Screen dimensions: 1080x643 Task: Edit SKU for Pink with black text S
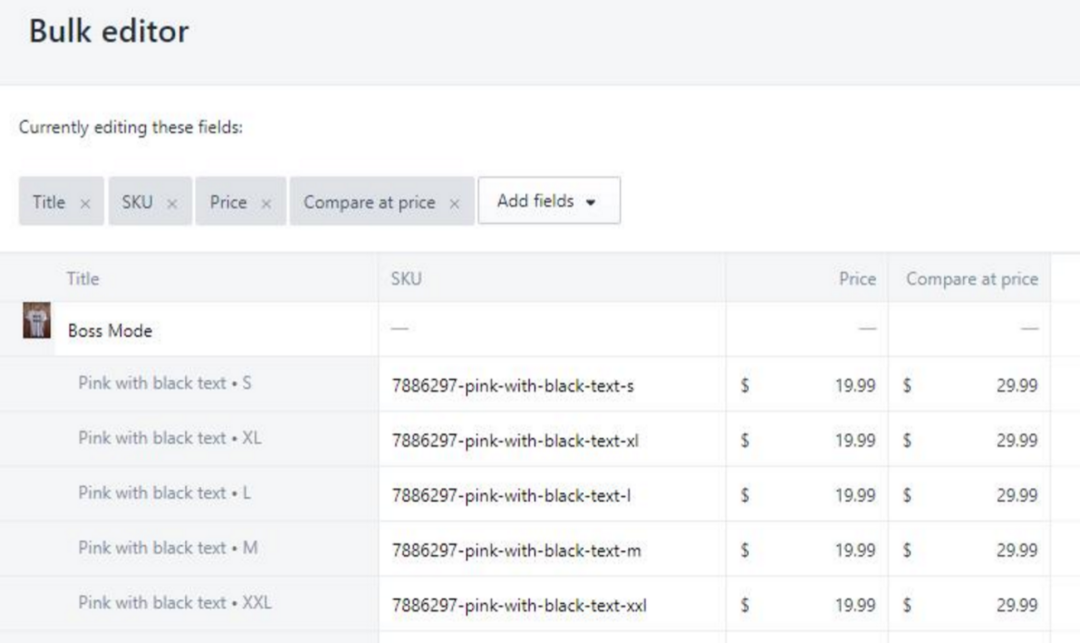(x=552, y=385)
